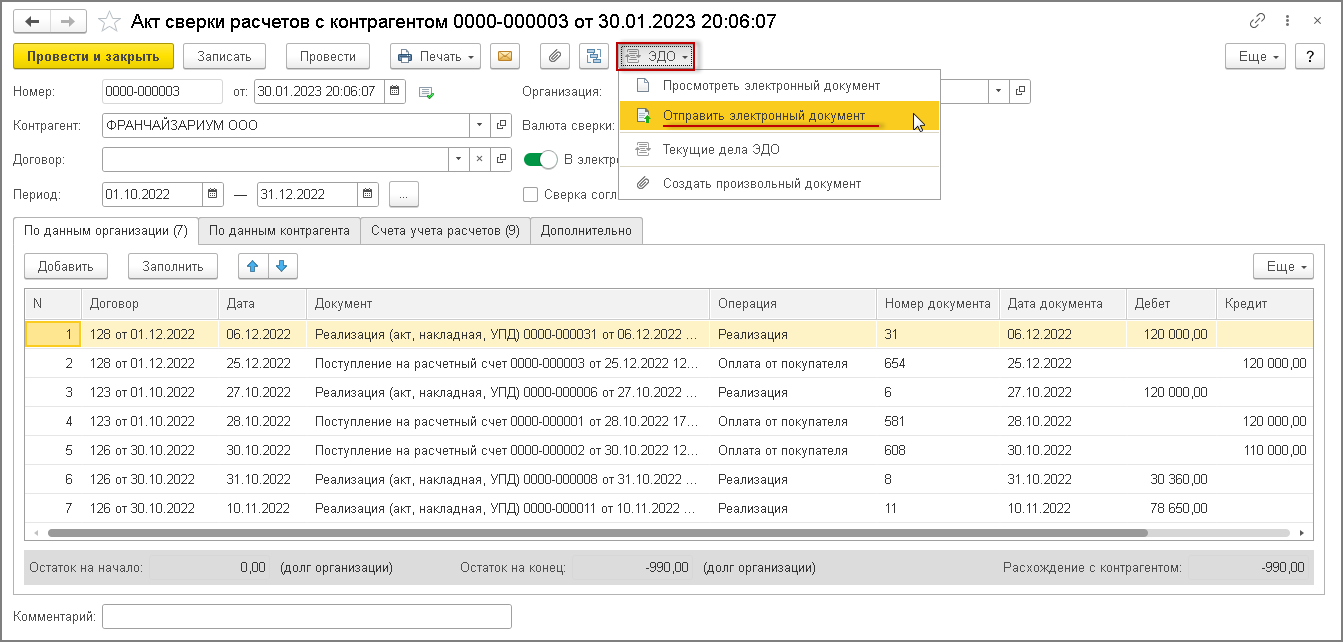This screenshot has height=642, width=1343.
Task: Expand the Контрагент dropdown list
Action: coord(480,126)
